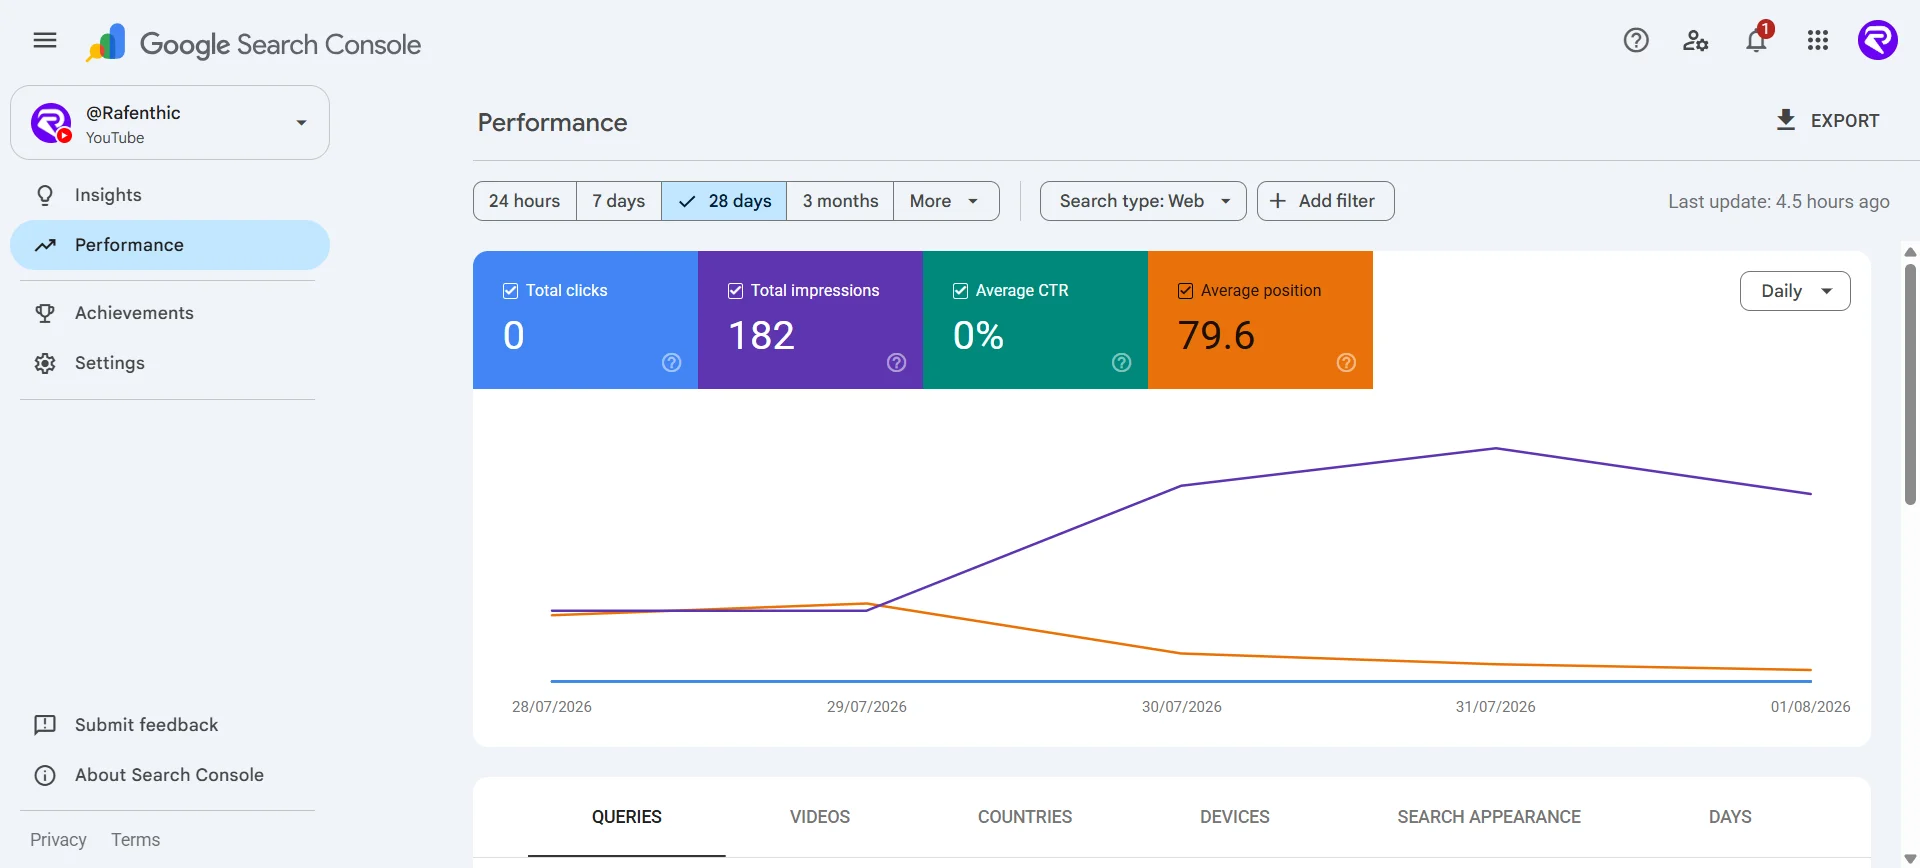The image size is (1920, 868).
Task: Open the notifications bell
Action: pyautogui.click(x=1757, y=40)
